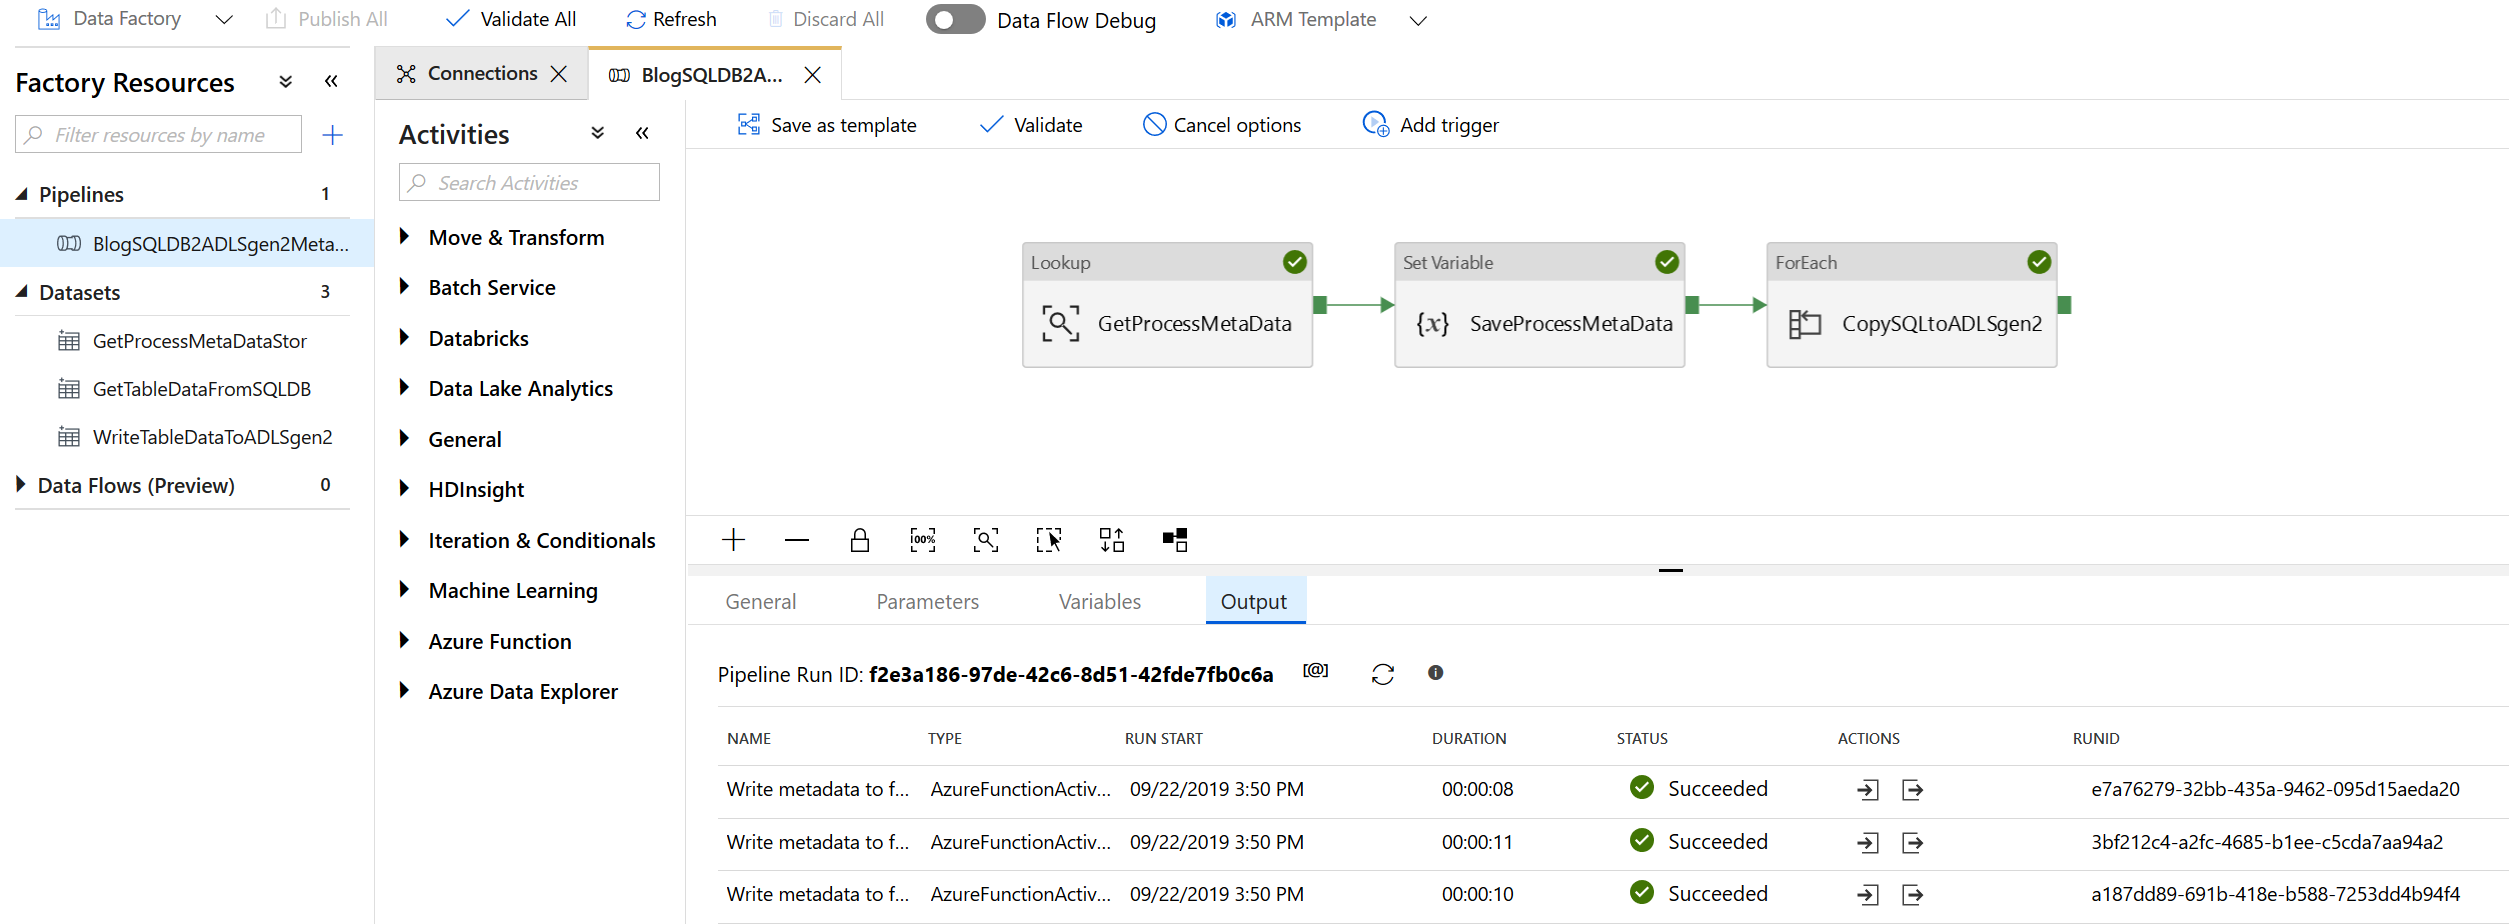2509x924 pixels.
Task: Expand the Iteration & Conditionals group
Action: pos(405,540)
